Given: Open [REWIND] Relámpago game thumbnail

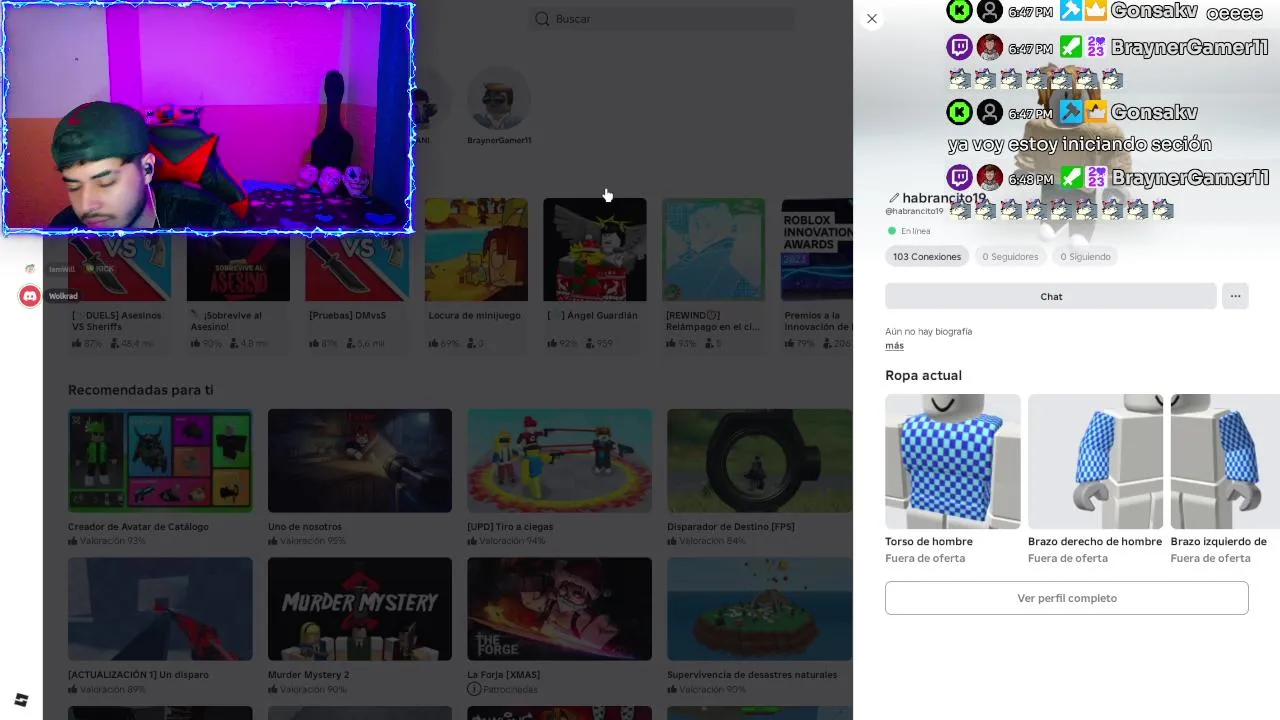Looking at the screenshot, I should 713,250.
